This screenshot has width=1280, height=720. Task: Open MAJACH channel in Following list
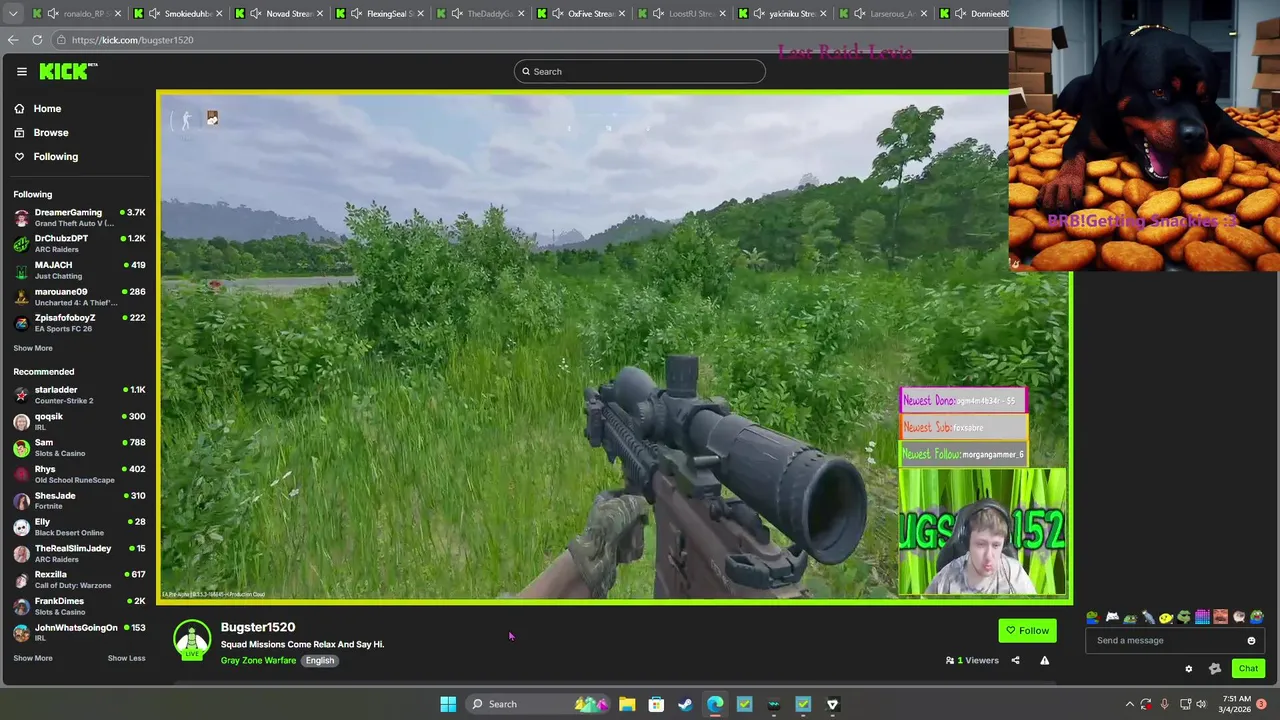pos(80,270)
